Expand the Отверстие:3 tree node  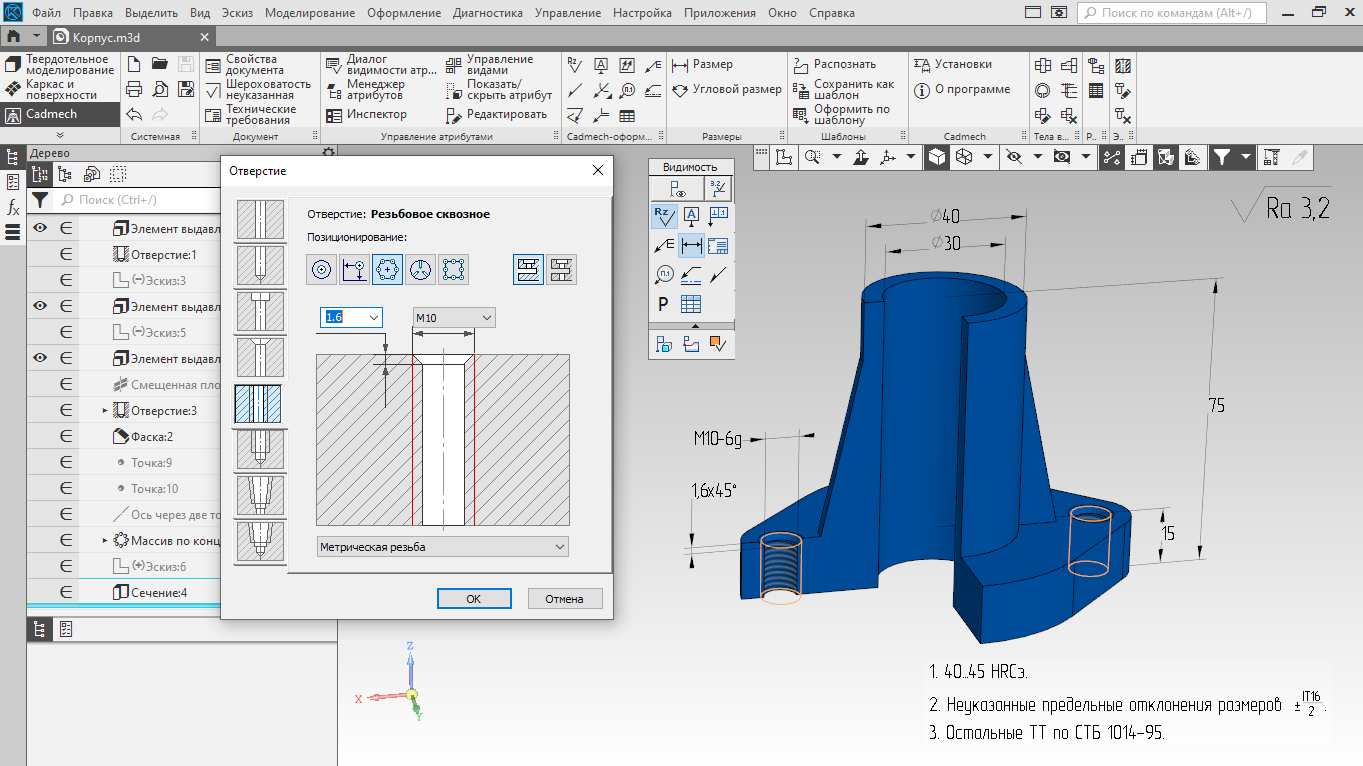(105, 411)
